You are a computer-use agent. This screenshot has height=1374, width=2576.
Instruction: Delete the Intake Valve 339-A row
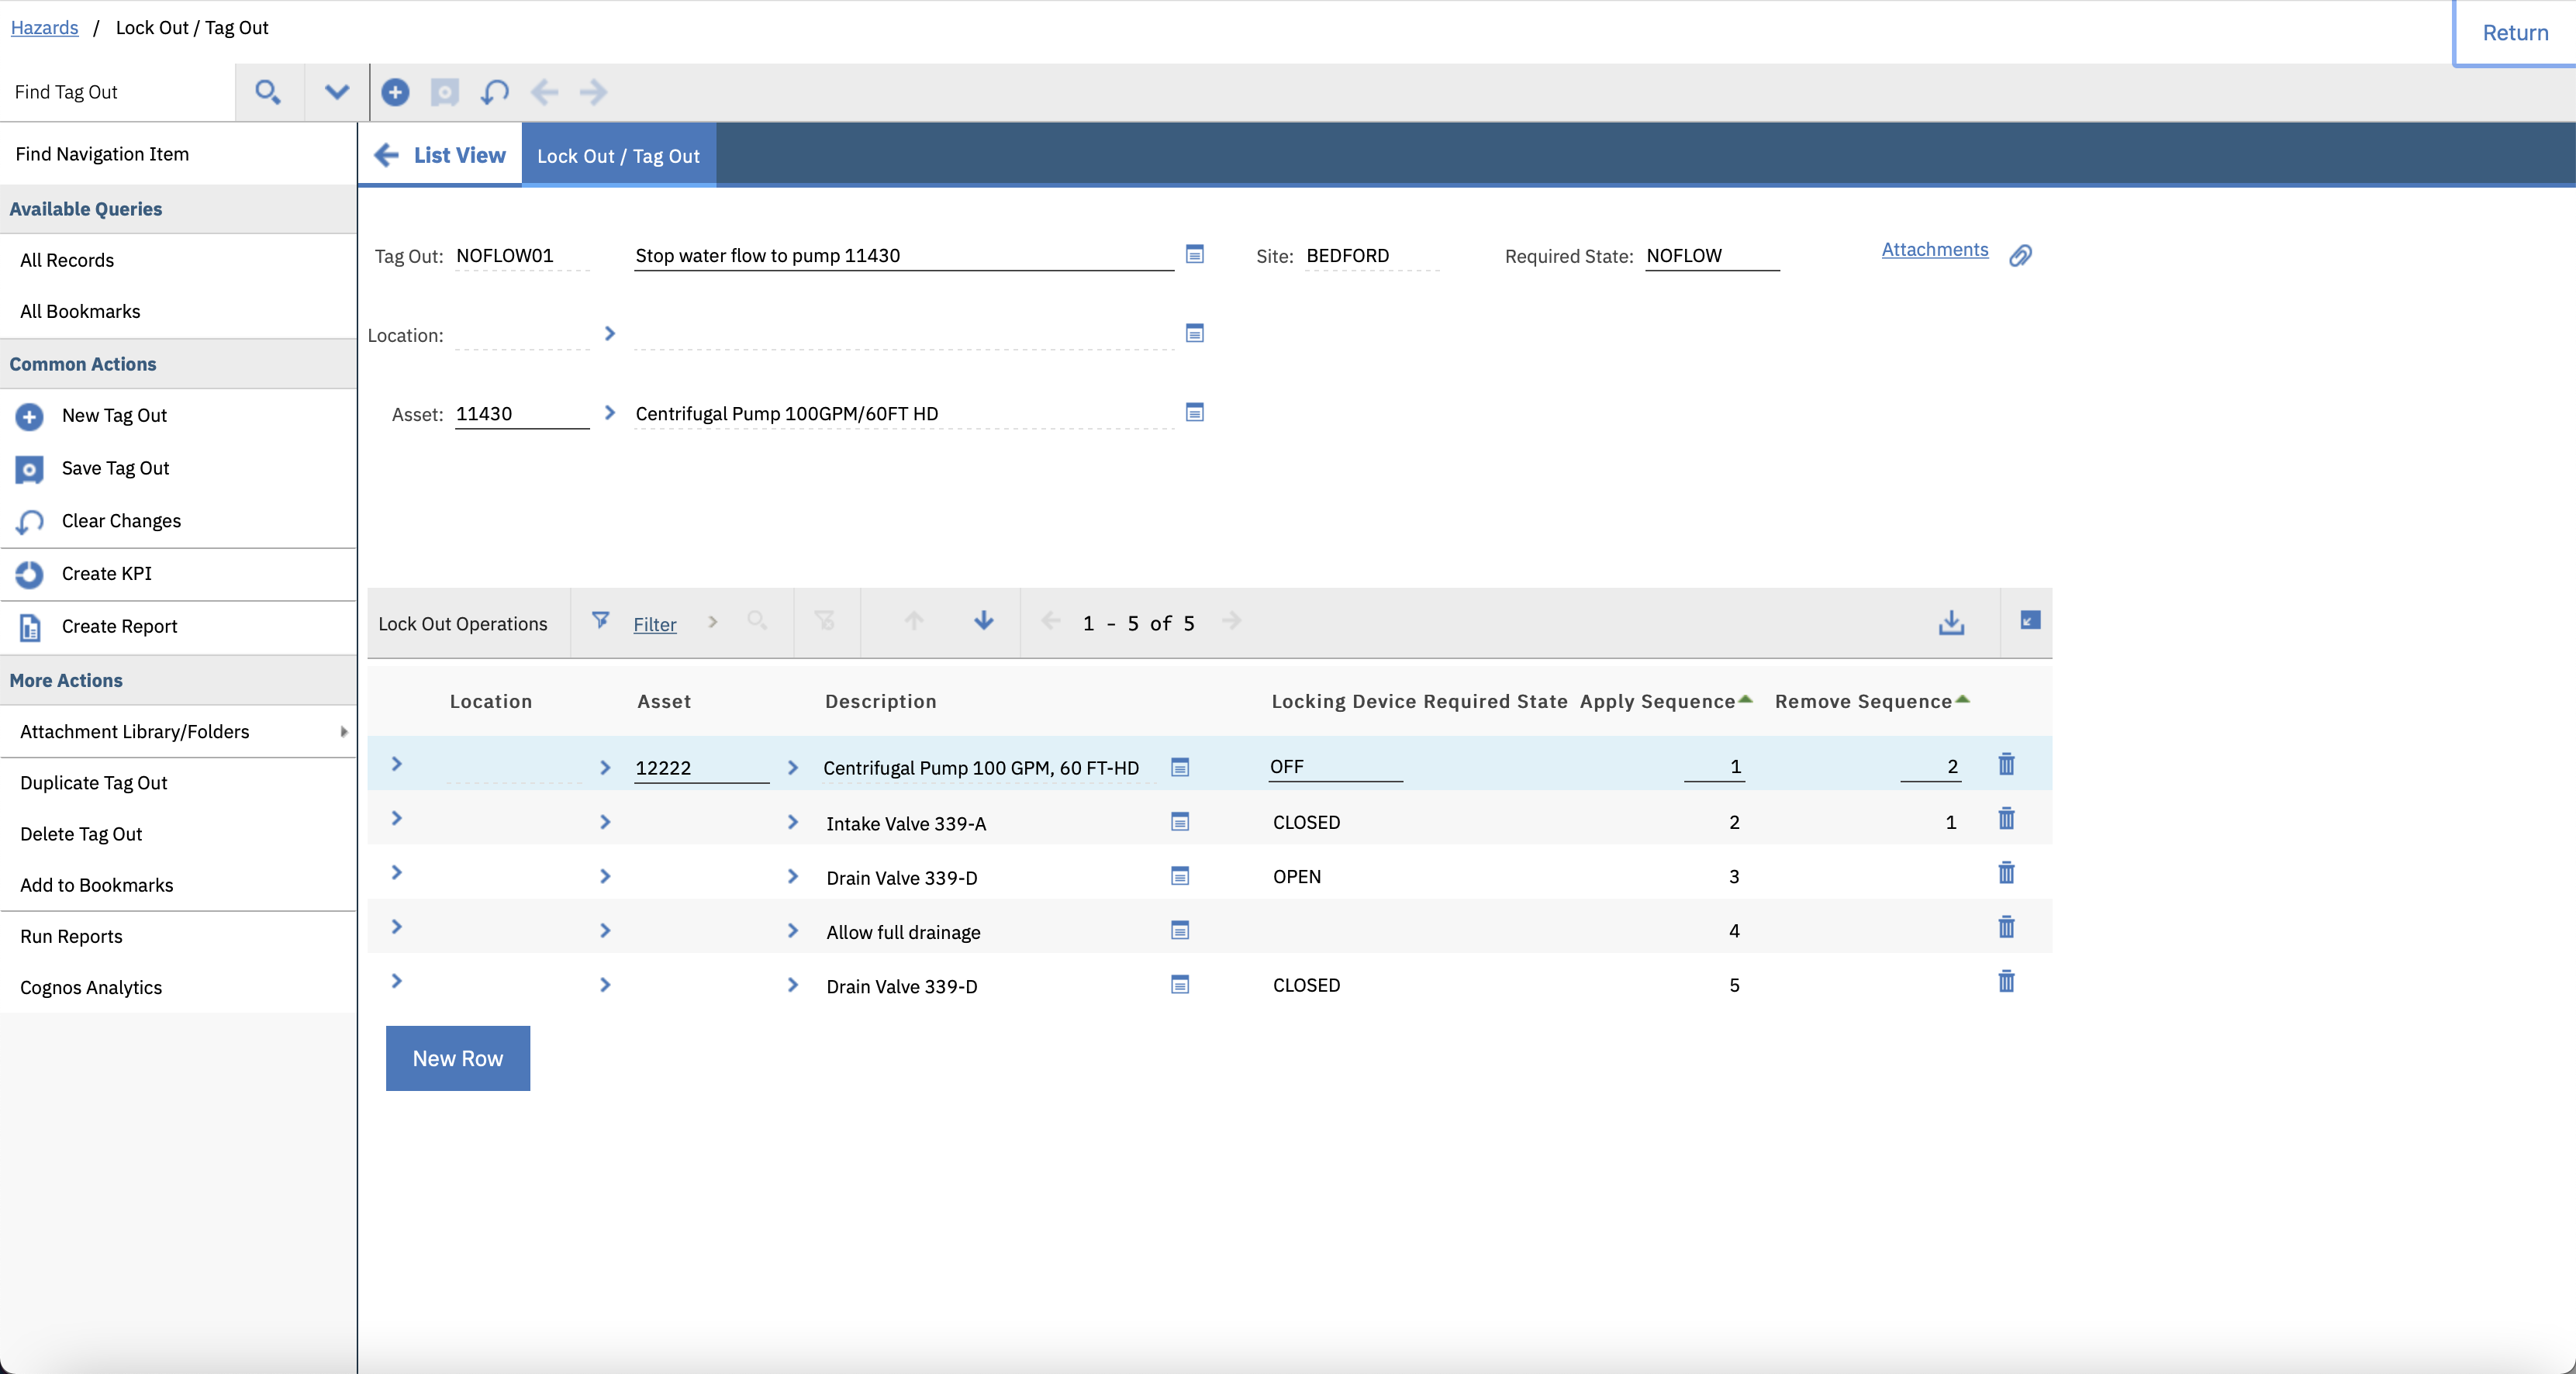pos(2006,820)
